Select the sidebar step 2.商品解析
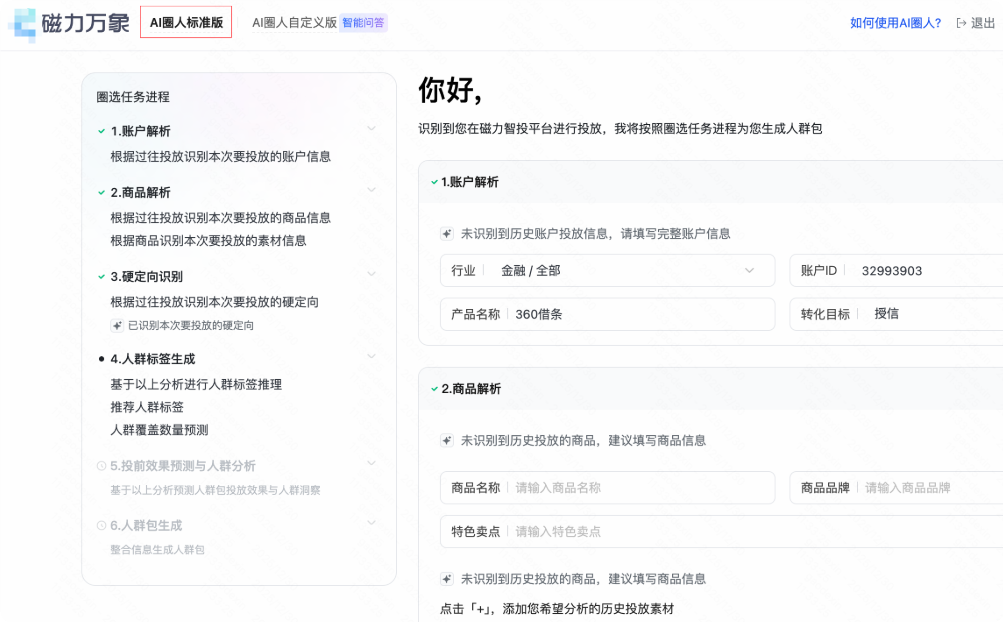Image resolution: width=1003 pixels, height=622 pixels. pyautogui.click(x=141, y=193)
